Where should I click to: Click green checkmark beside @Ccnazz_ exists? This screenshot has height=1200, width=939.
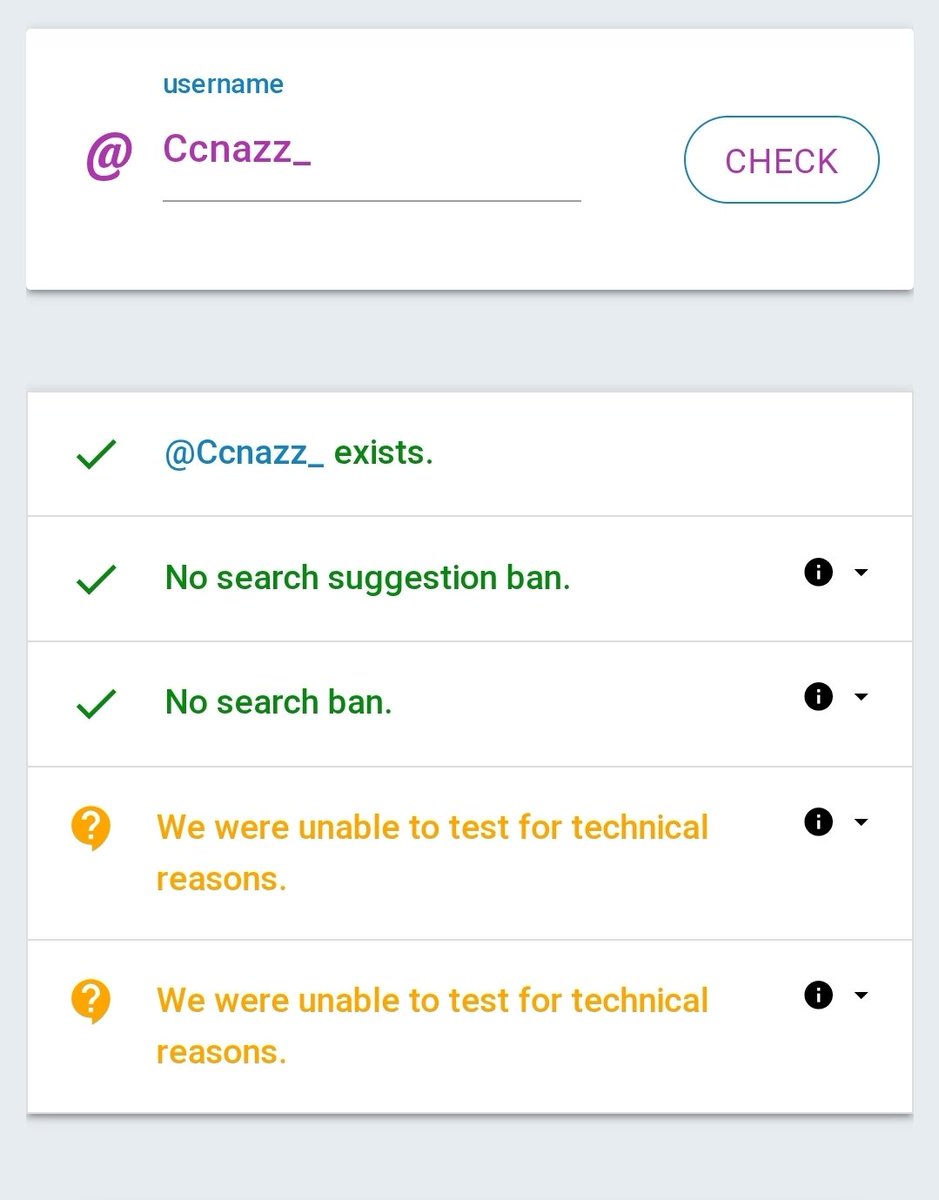click(x=96, y=455)
